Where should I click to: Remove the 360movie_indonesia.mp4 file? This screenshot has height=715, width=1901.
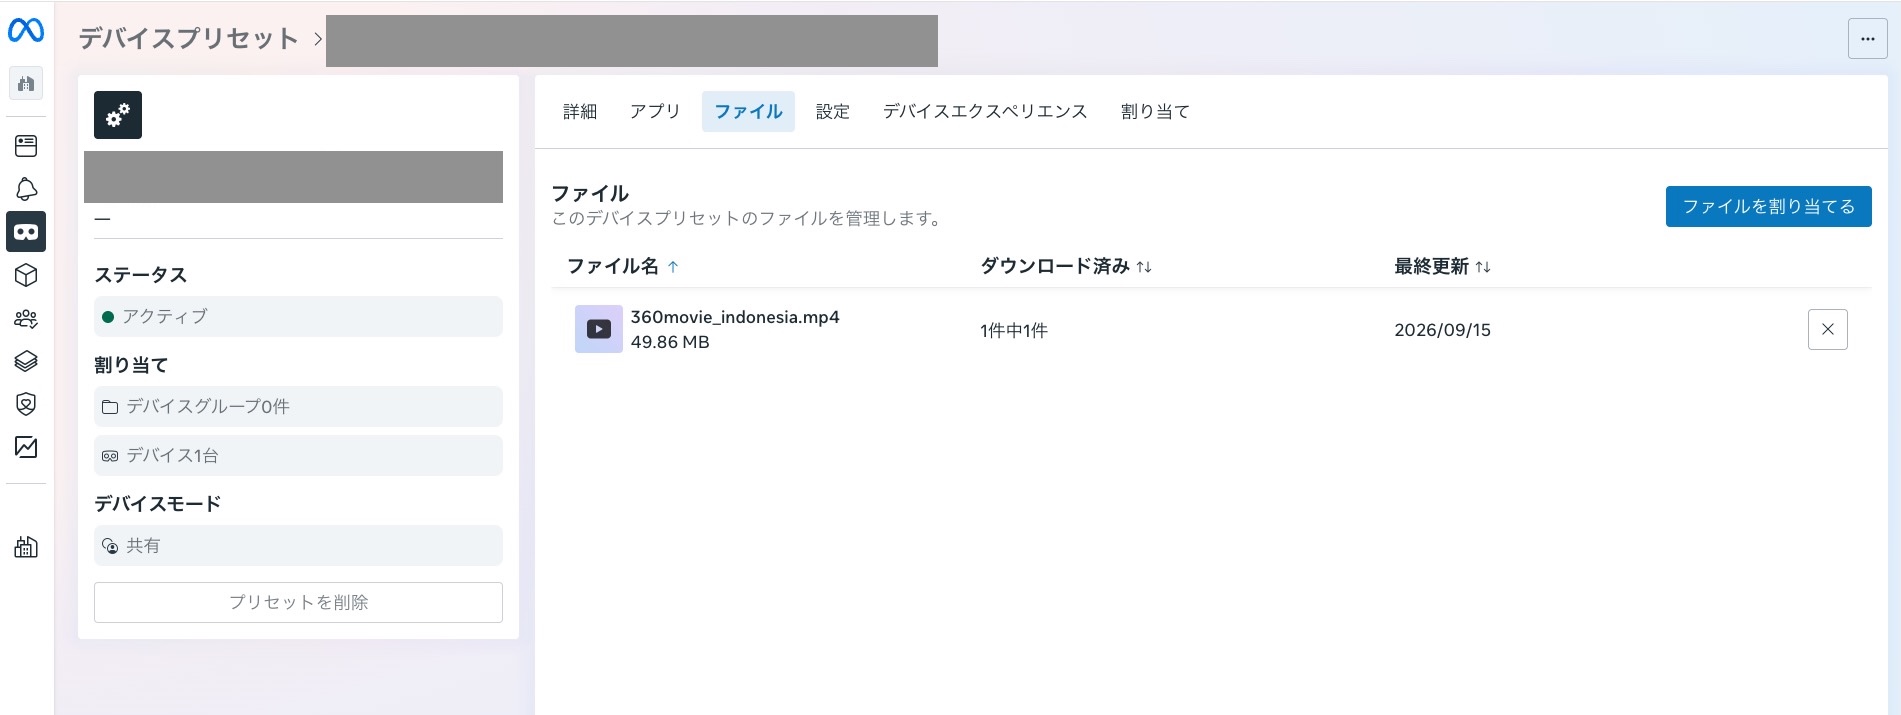(x=1827, y=329)
